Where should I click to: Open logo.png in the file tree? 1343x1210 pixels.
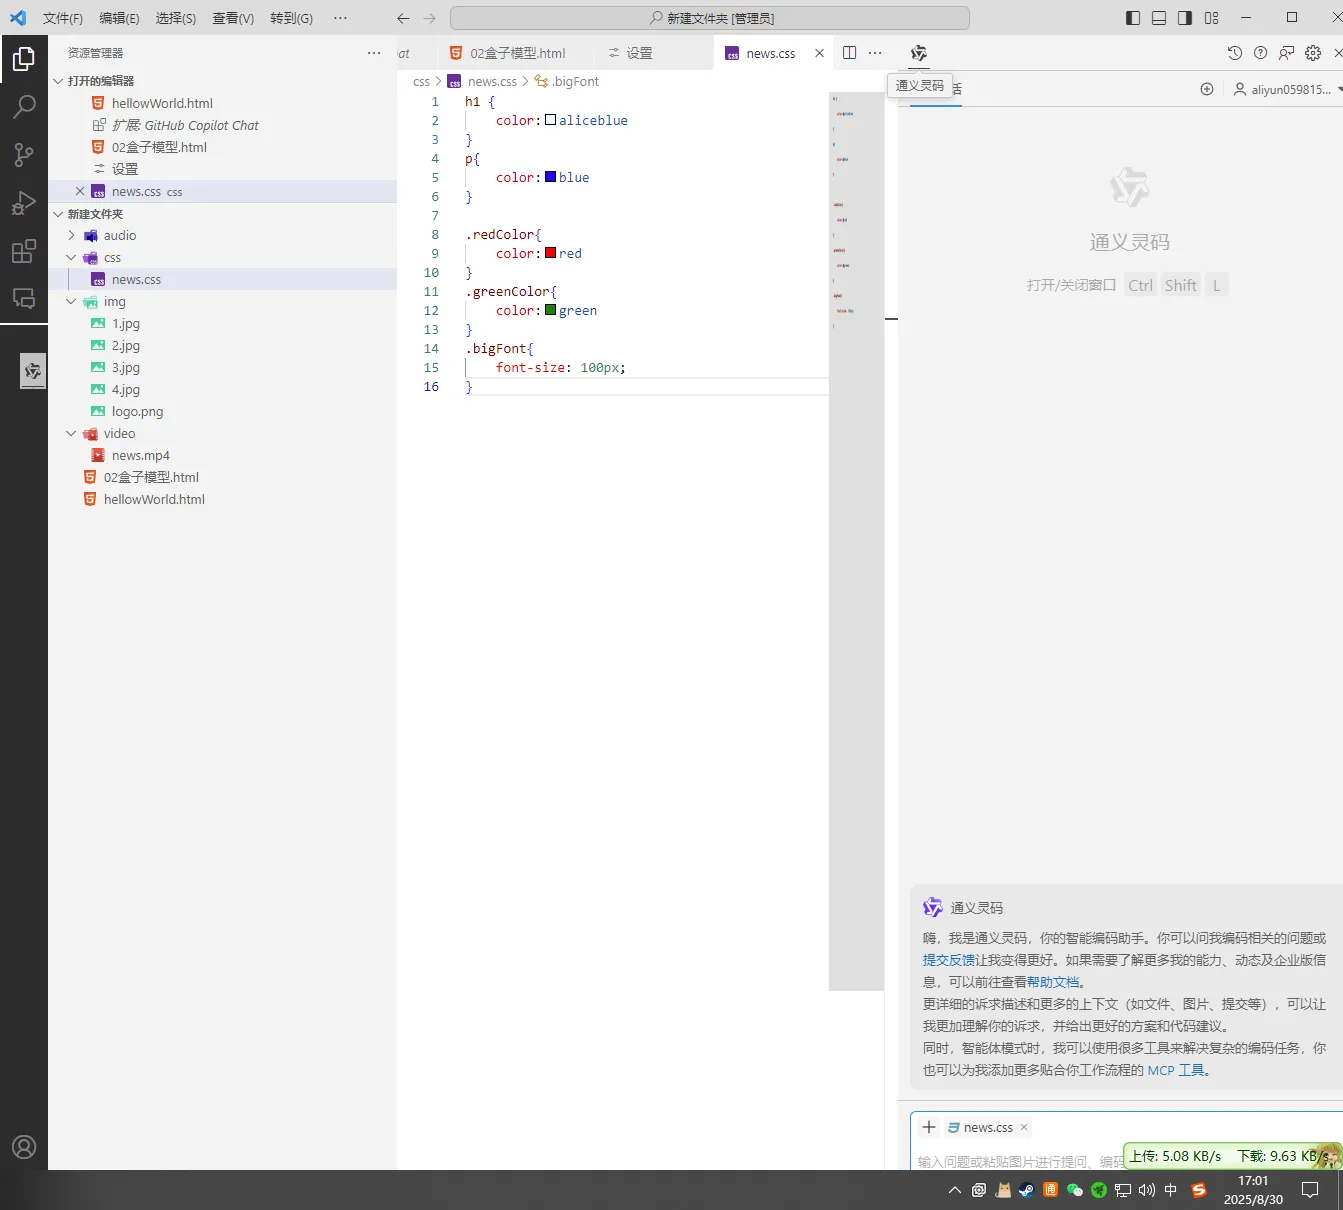pos(137,412)
